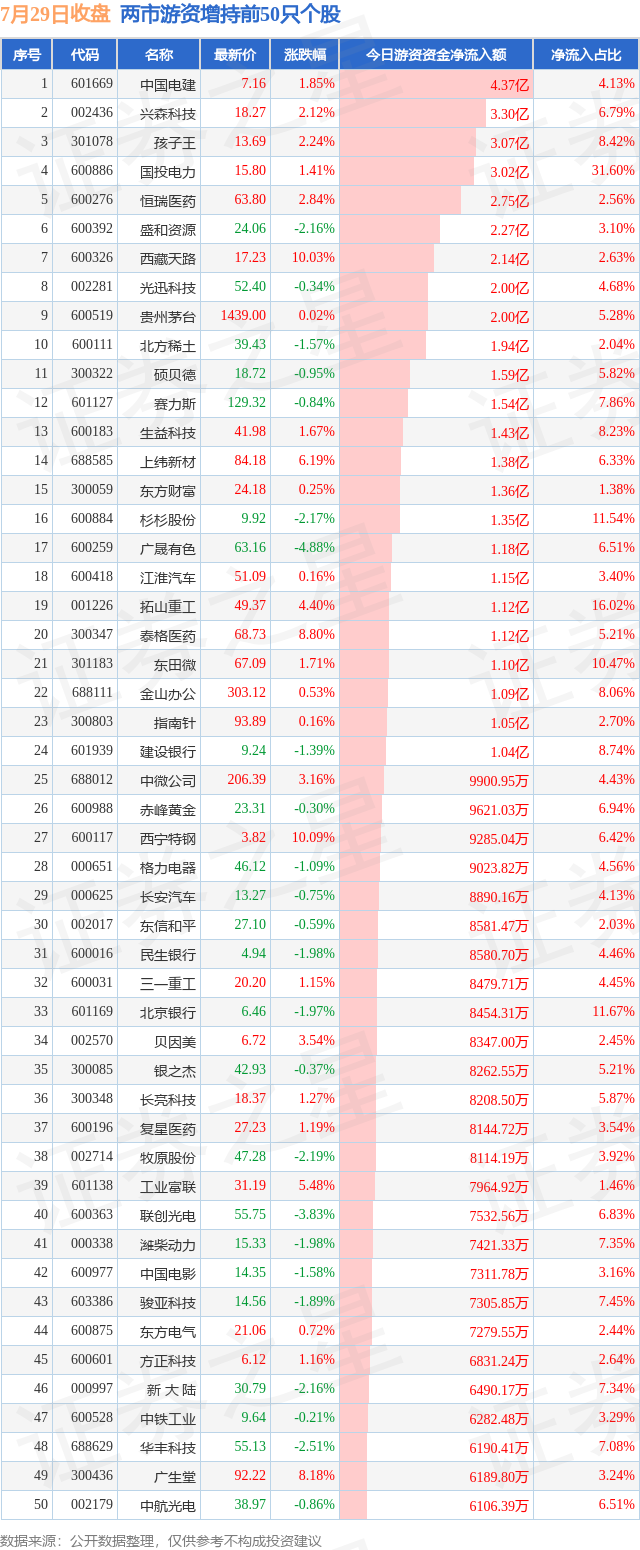This screenshot has height=1550, width=640.
Task: Click net inflow value 9900.95万
Action: pyautogui.click(x=498, y=781)
